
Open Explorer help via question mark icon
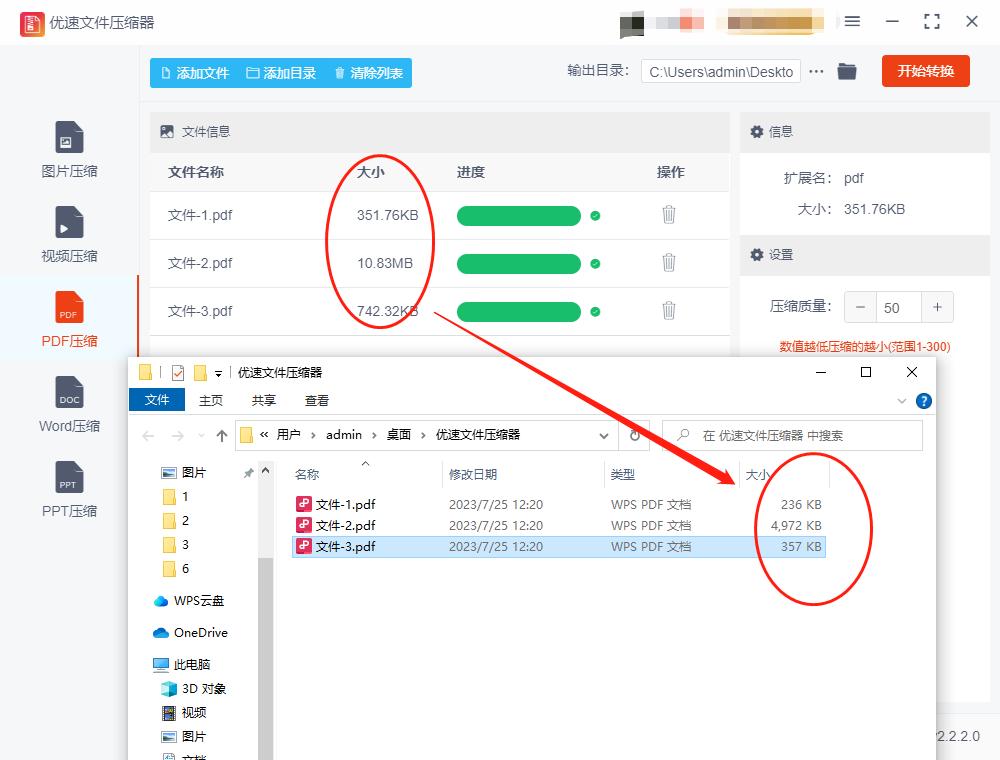pos(923,401)
